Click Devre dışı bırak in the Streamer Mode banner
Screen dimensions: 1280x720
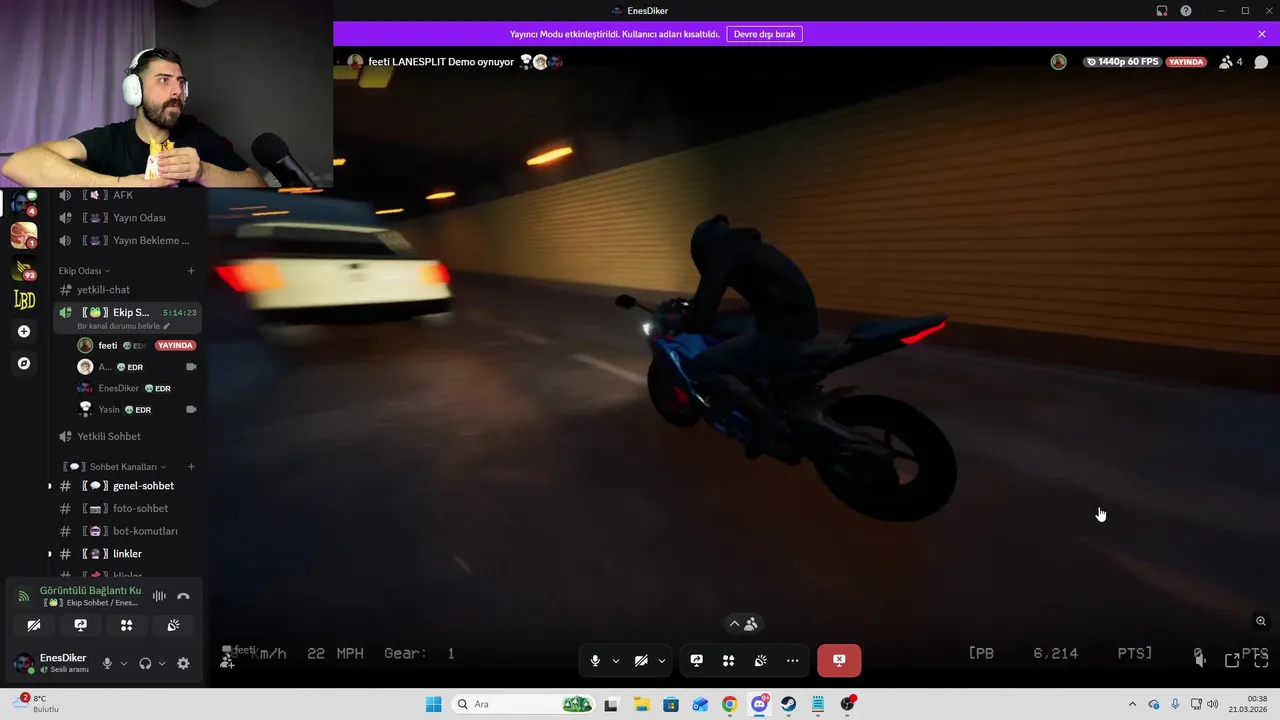(765, 34)
